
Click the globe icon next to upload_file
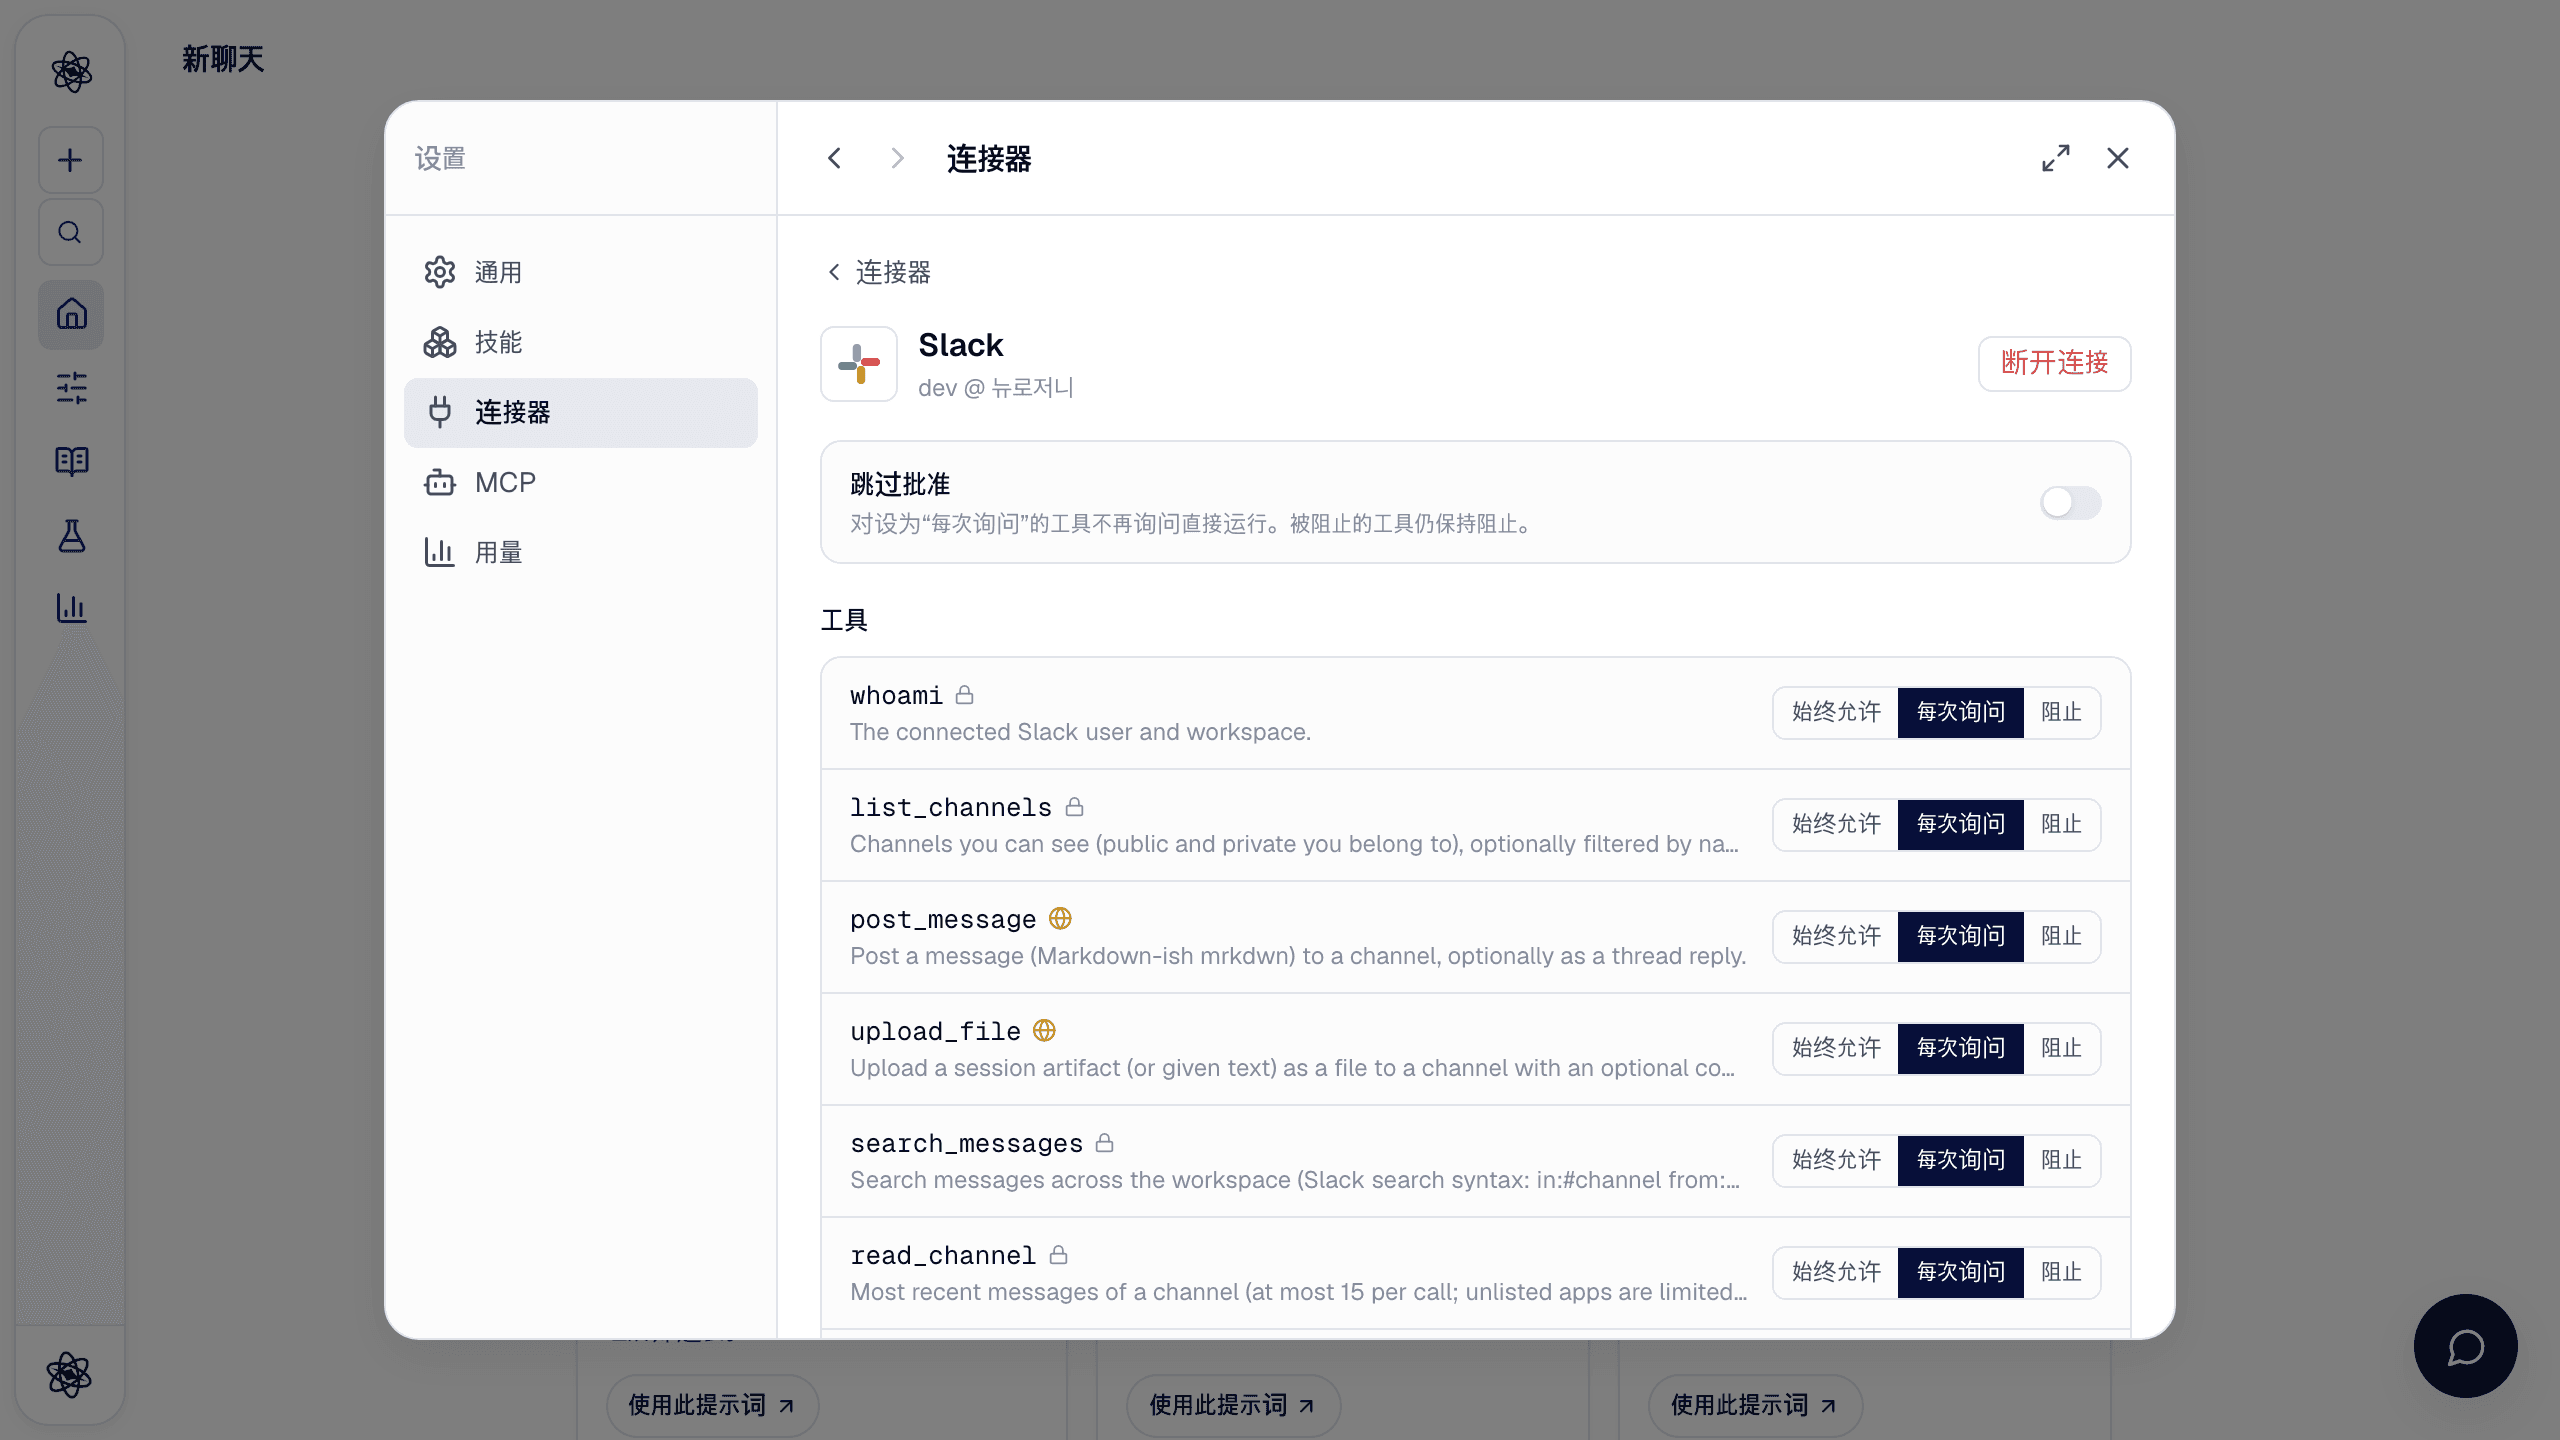tap(1044, 1030)
